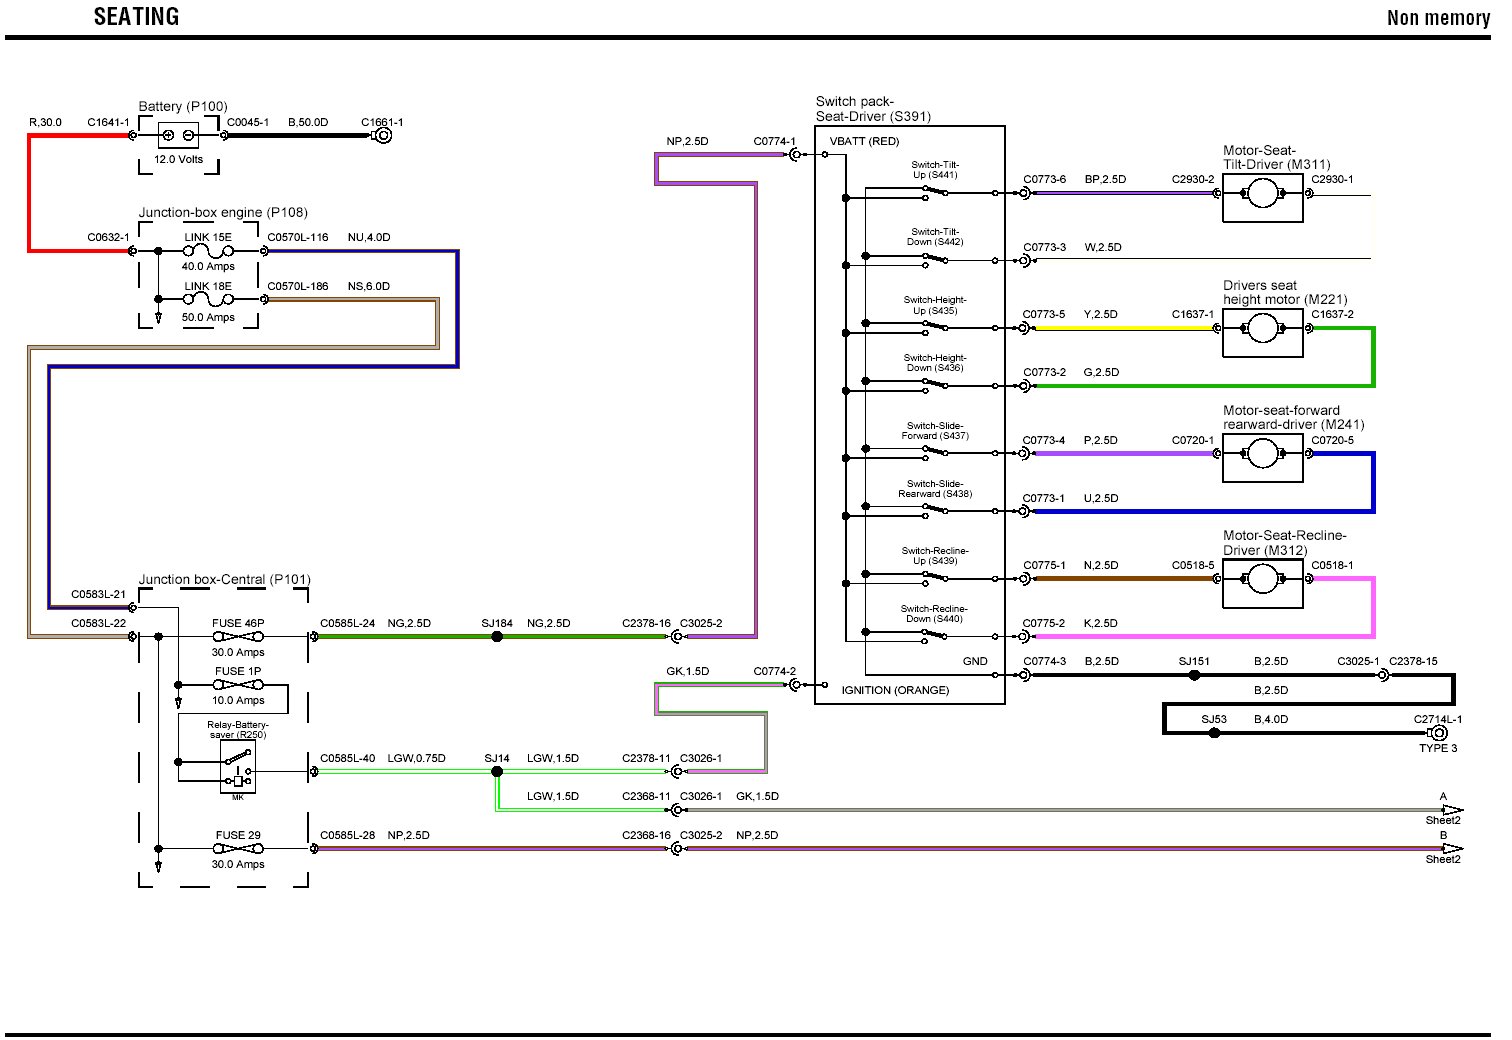Click the C2714L-1 TYPE 3 ground terminal
This screenshot has width=1512, height=1040.
[x=1438, y=733]
